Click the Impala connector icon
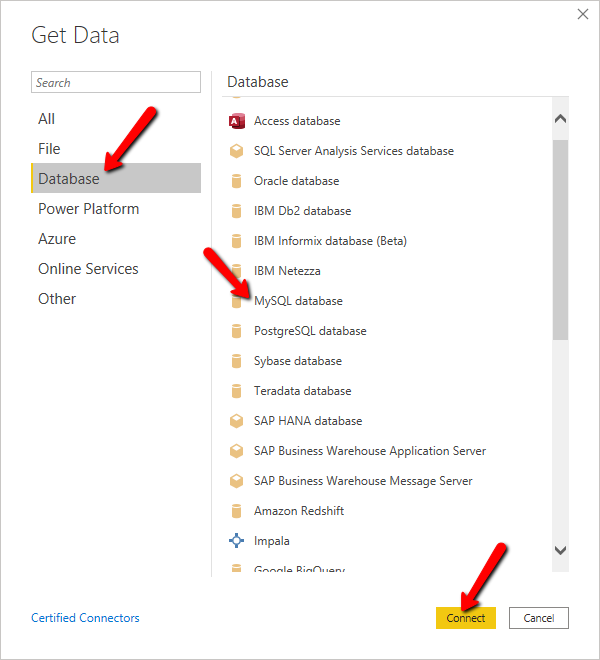 coord(237,541)
